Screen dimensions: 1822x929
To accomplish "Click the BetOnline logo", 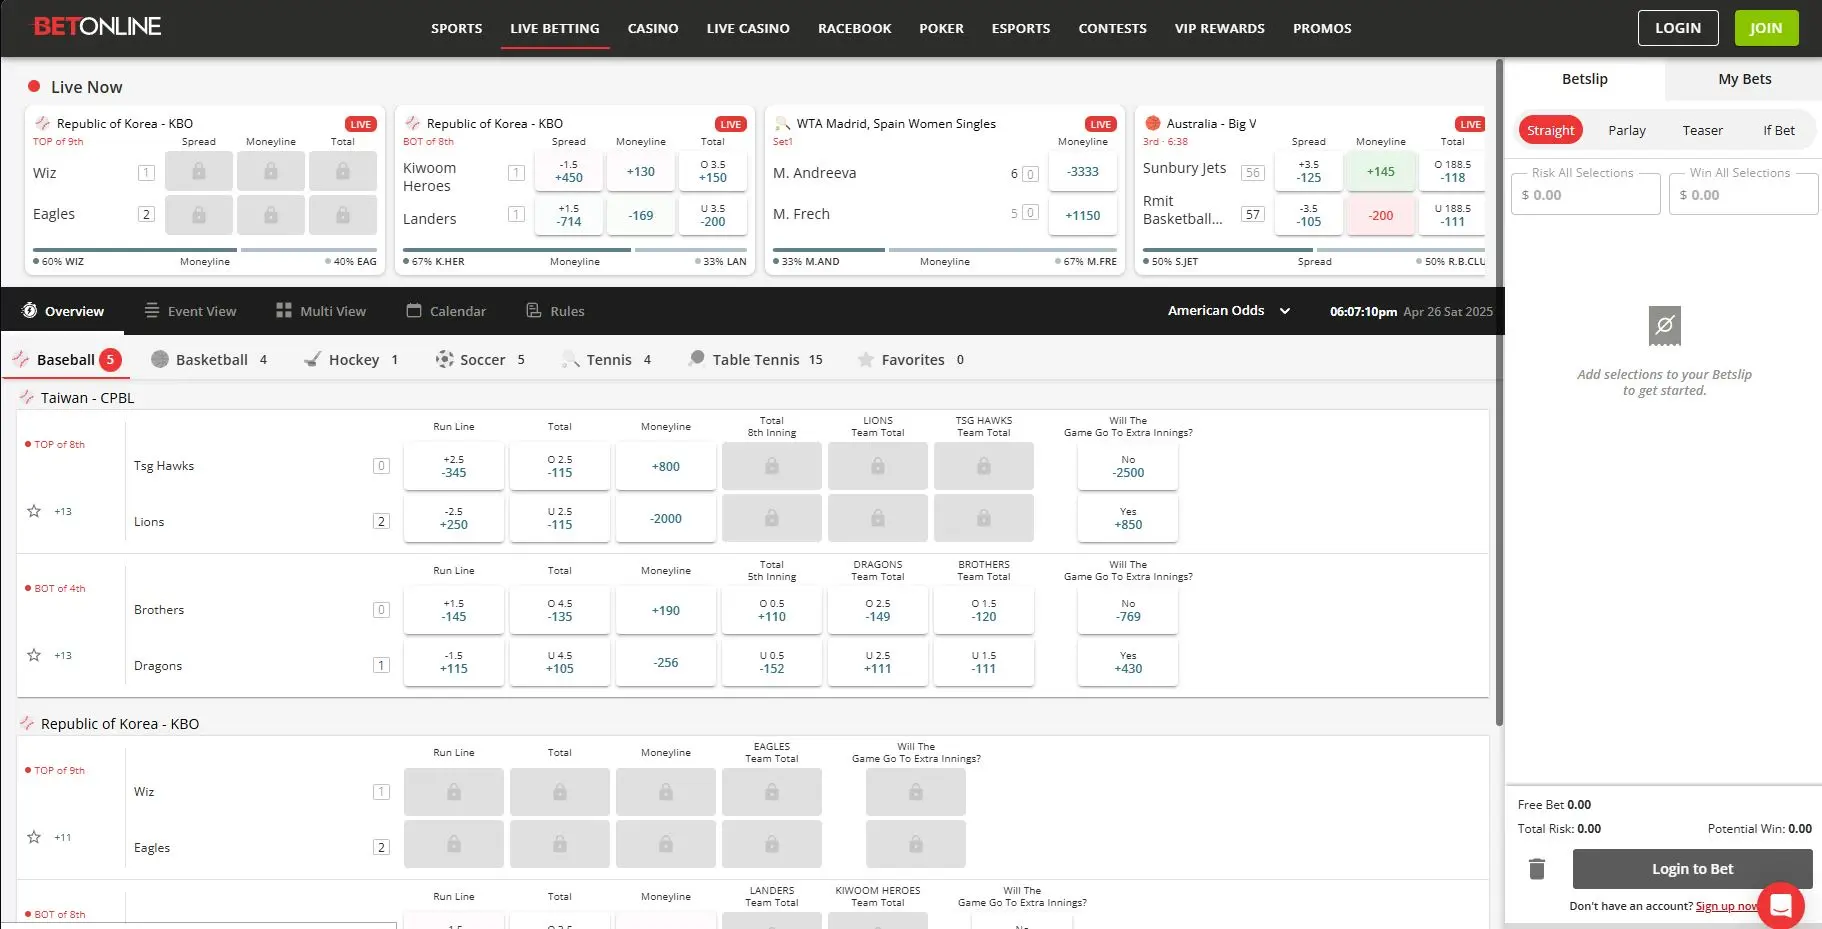I will [x=97, y=27].
